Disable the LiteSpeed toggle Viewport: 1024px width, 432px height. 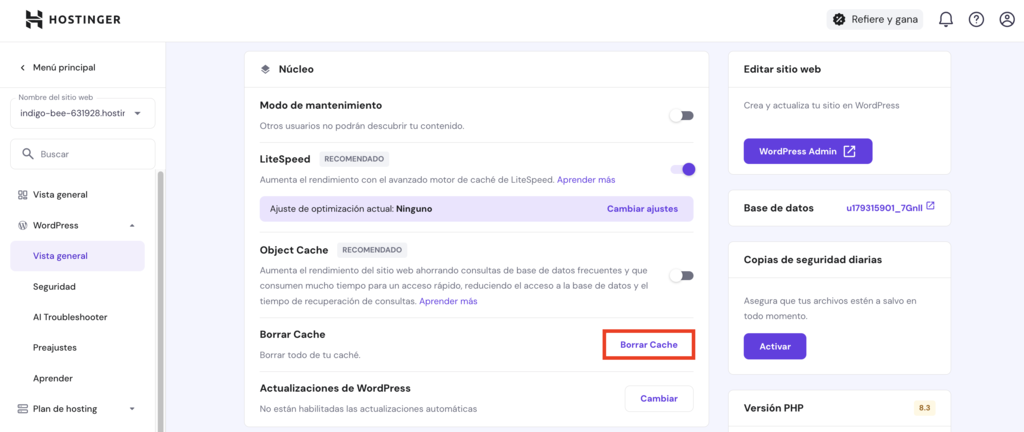click(x=682, y=169)
